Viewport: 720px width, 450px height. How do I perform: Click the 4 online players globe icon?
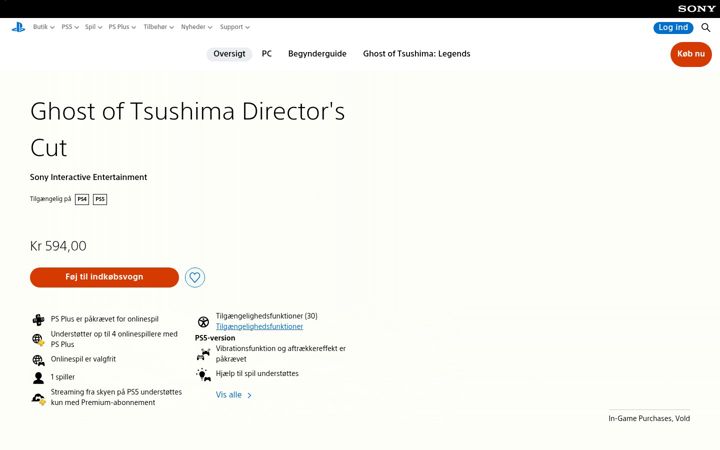coord(39,340)
